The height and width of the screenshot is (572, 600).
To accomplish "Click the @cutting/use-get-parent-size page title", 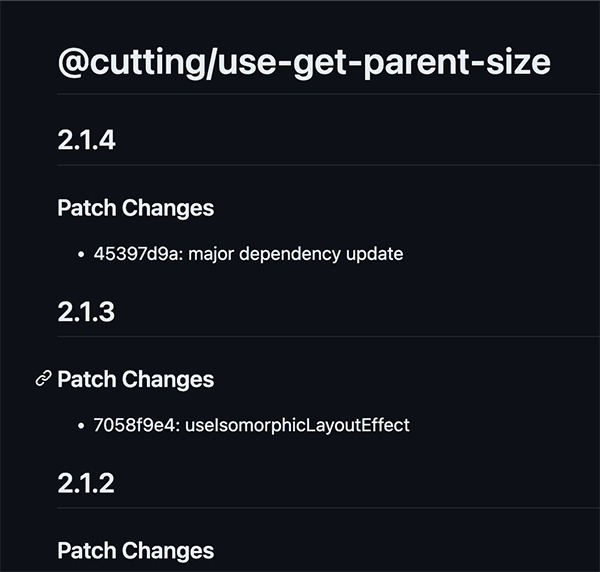I will [x=304, y=63].
